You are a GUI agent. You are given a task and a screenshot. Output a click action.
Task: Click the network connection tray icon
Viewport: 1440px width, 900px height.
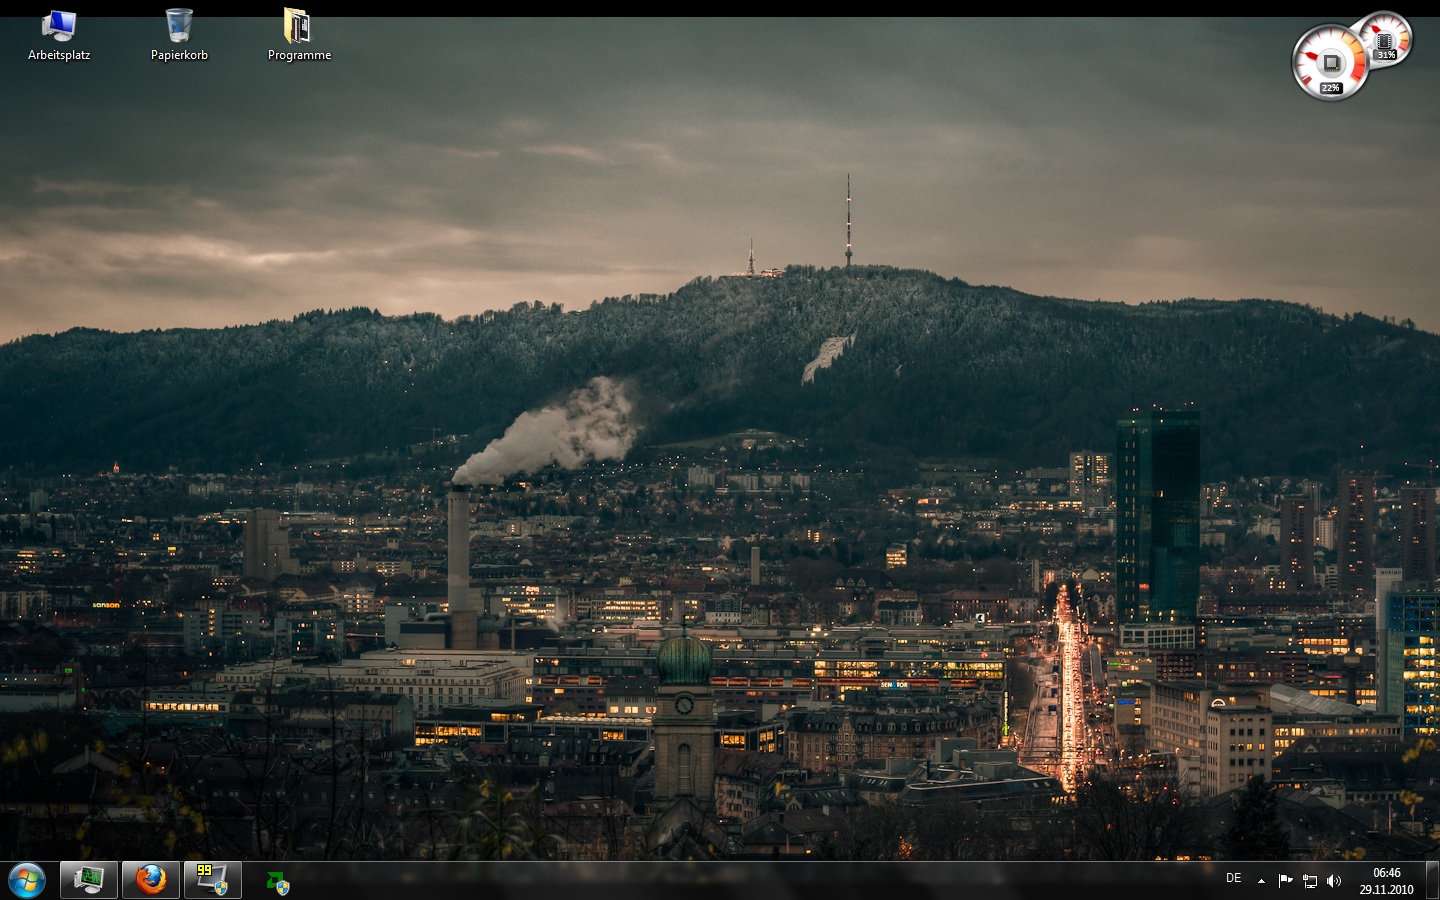[1309, 881]
